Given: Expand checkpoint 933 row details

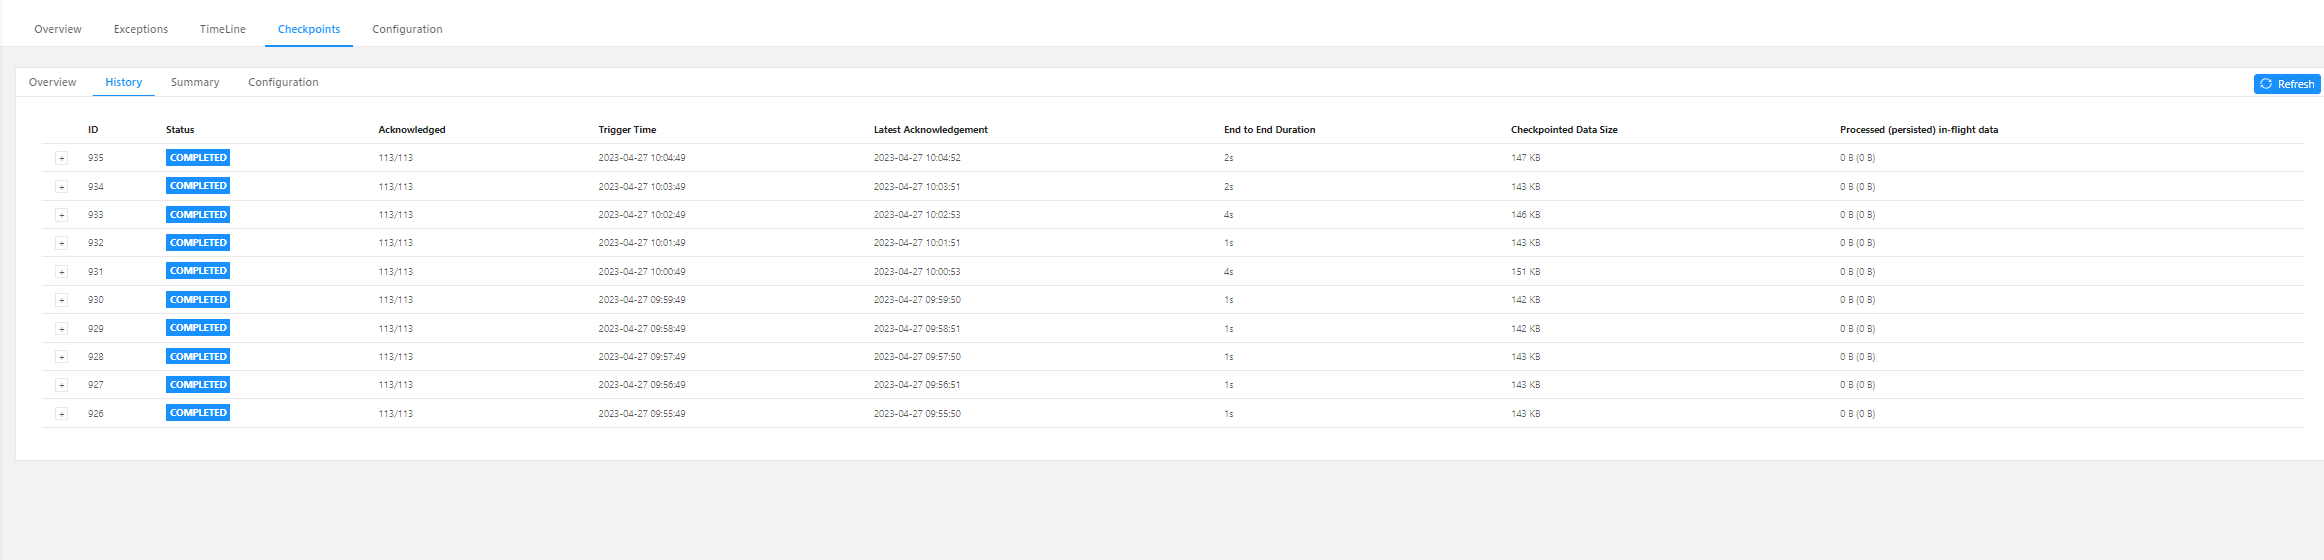Looking at the screenshot, I should [61, 215].
